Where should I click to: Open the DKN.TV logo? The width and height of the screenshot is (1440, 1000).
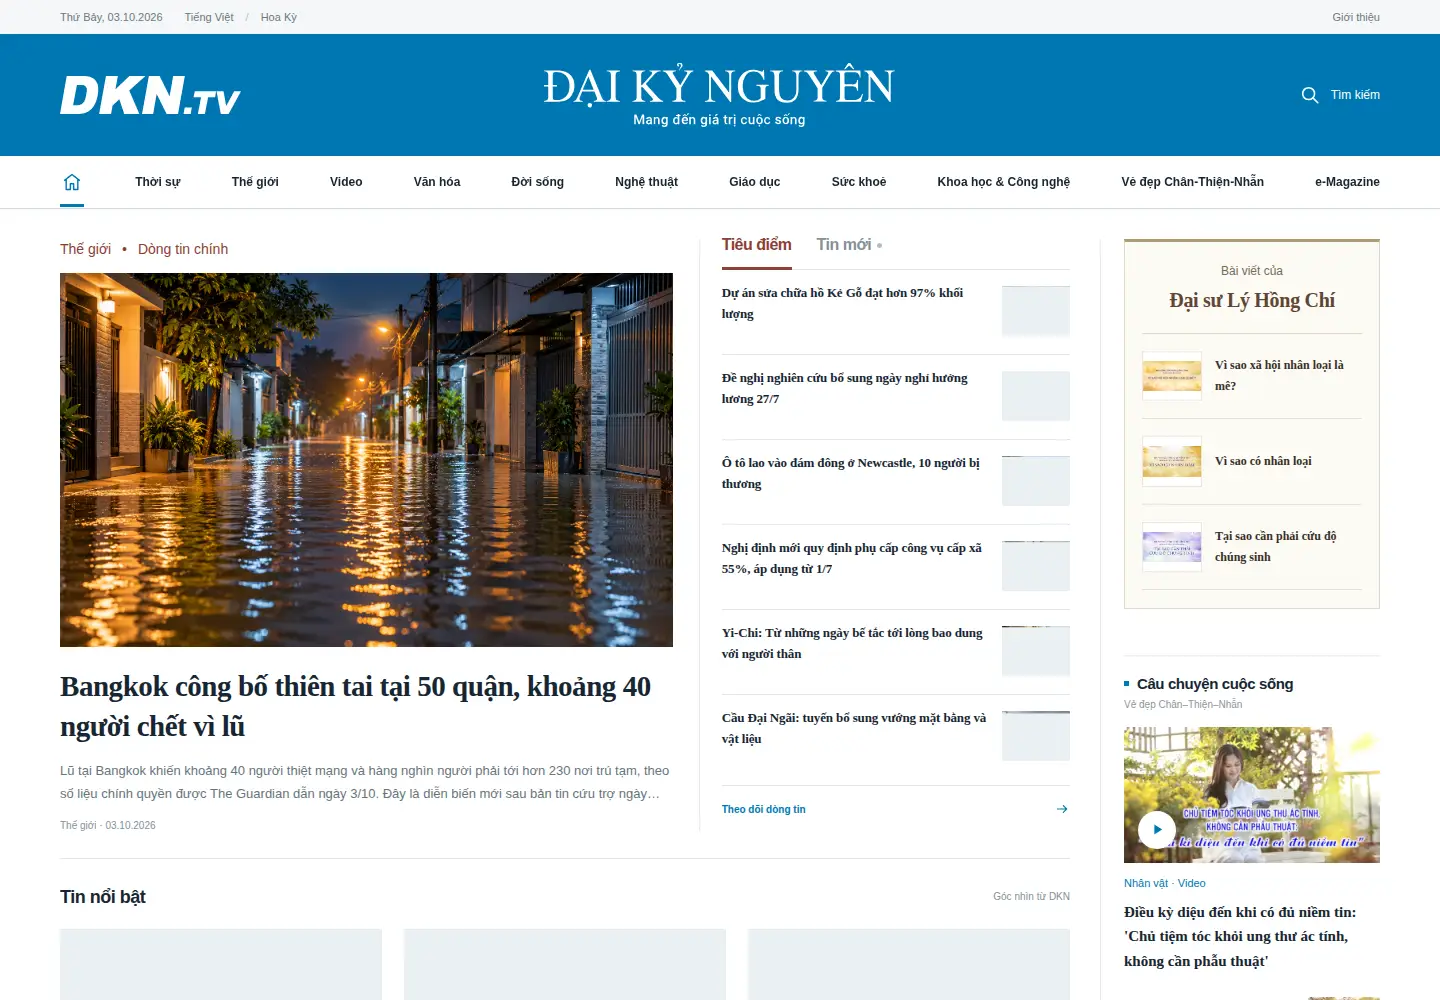[x=150, y=96]
